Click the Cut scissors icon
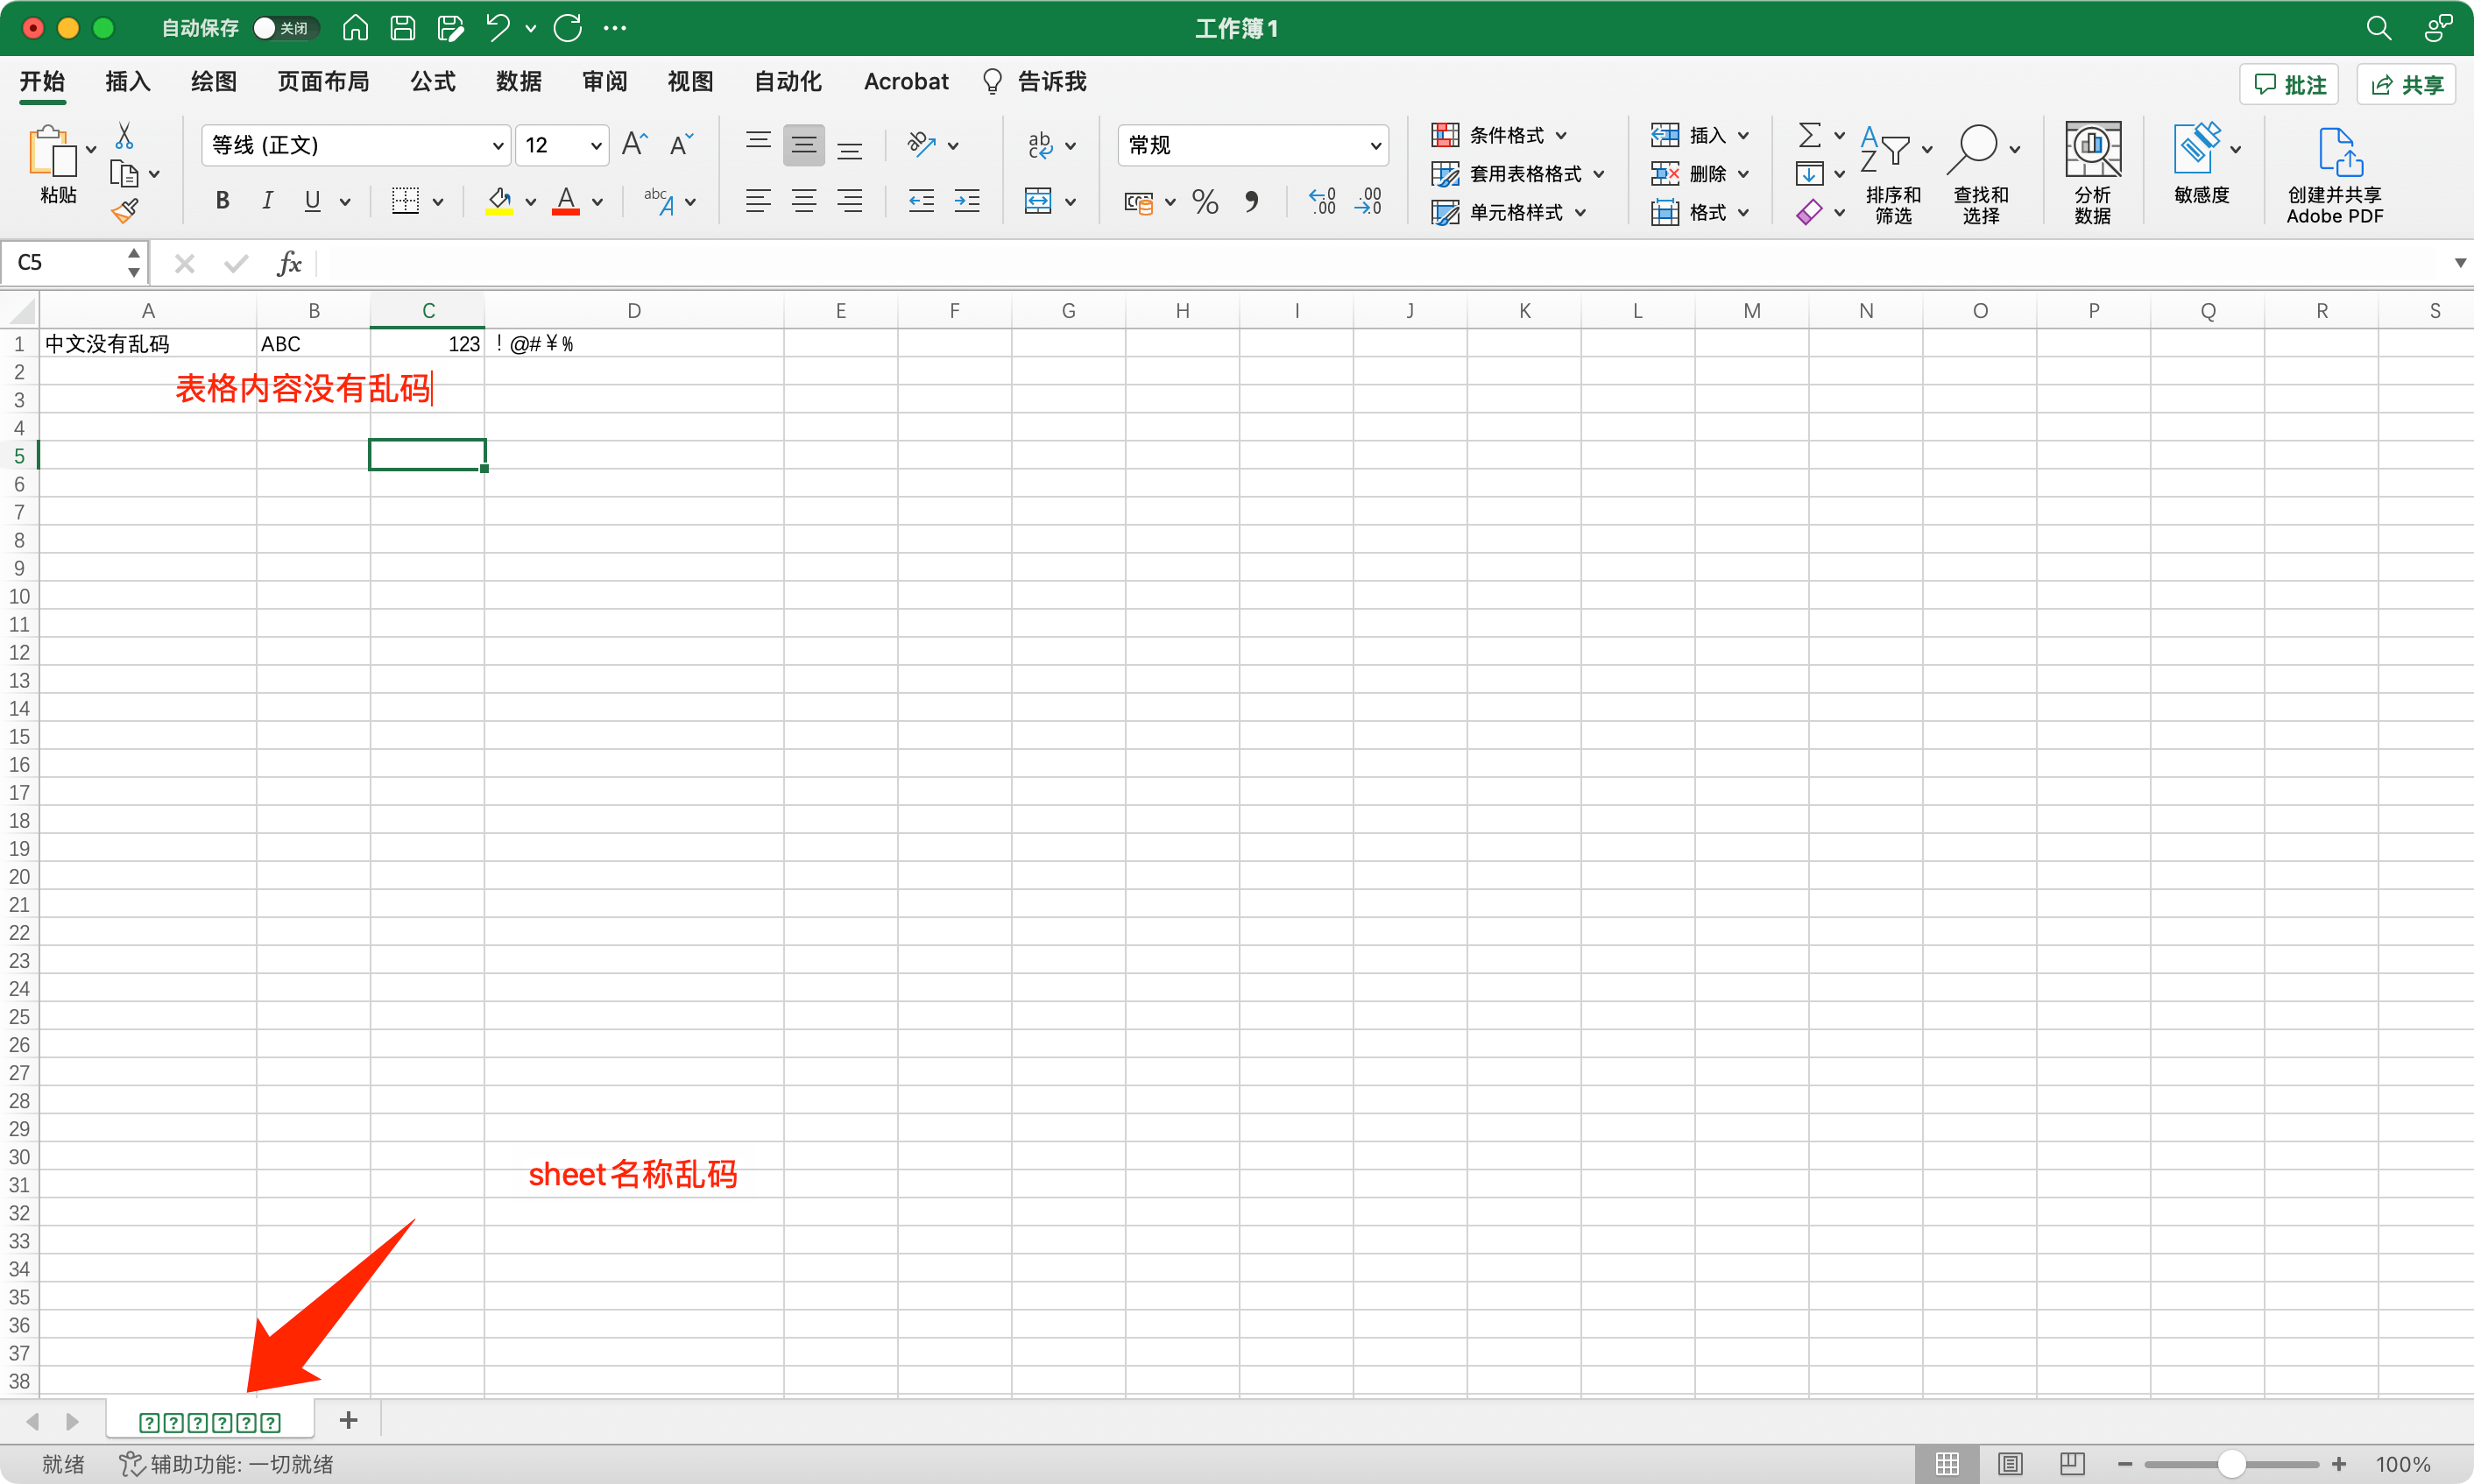2474x1484 pixels. coord(124,136)
